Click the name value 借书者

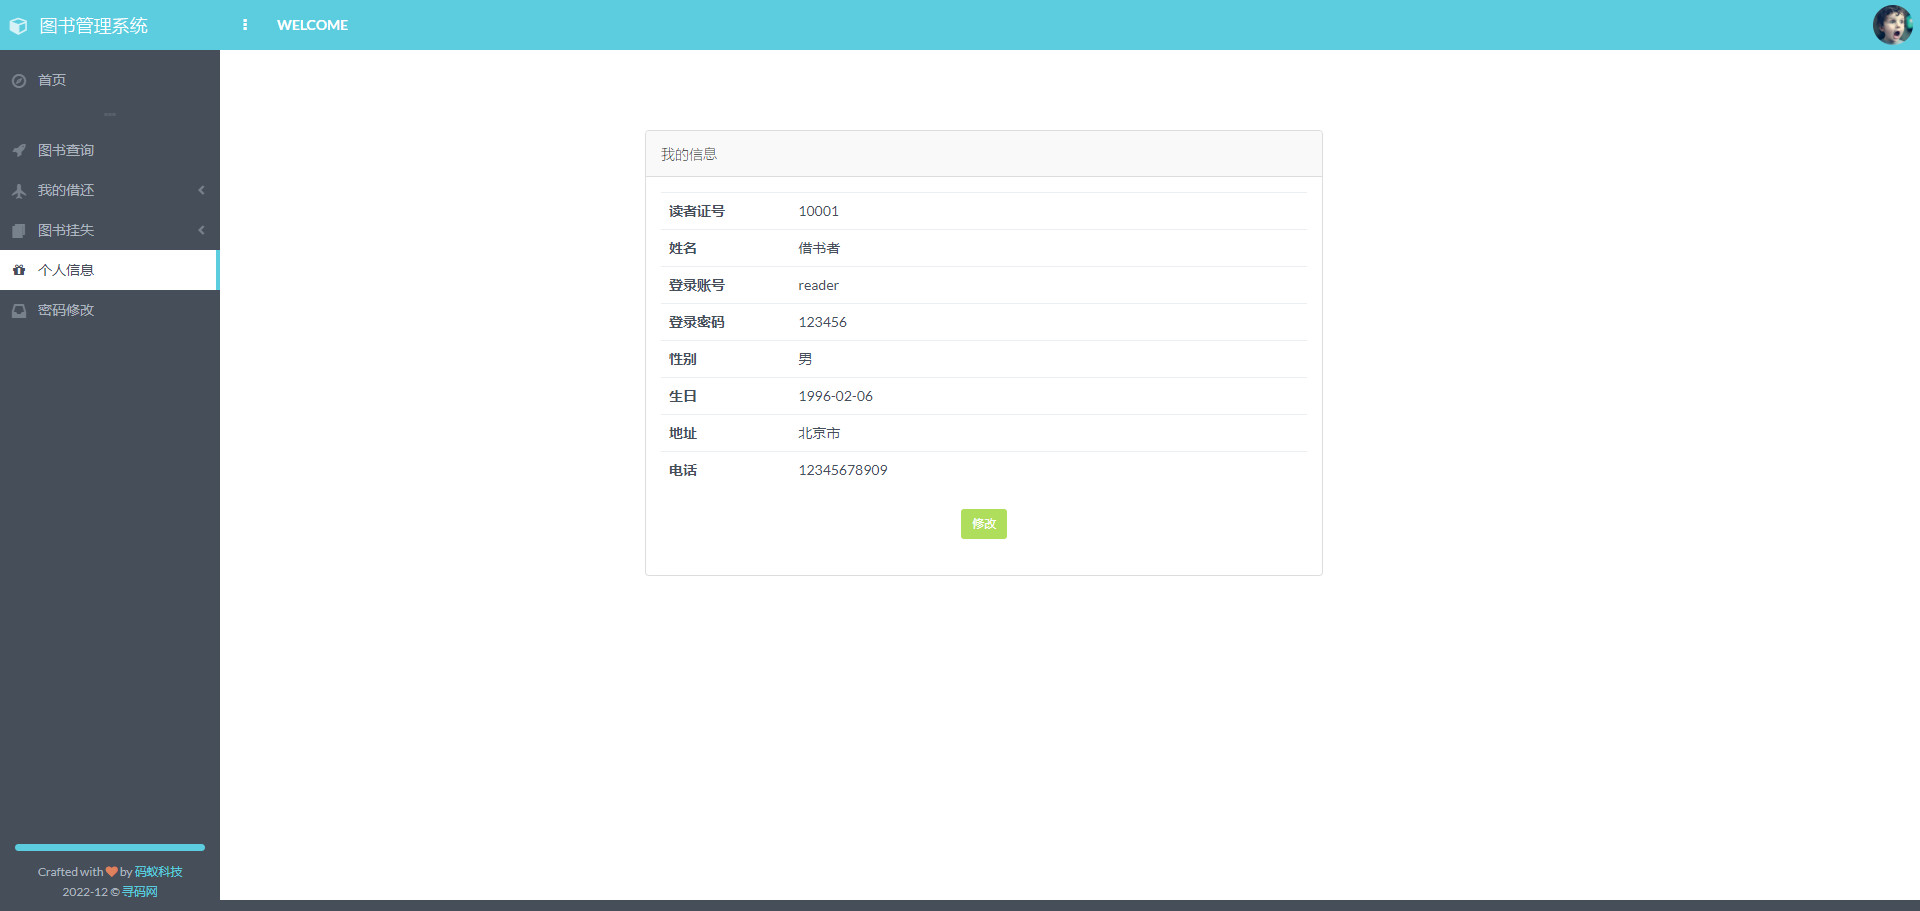click(x=819, y=248)
